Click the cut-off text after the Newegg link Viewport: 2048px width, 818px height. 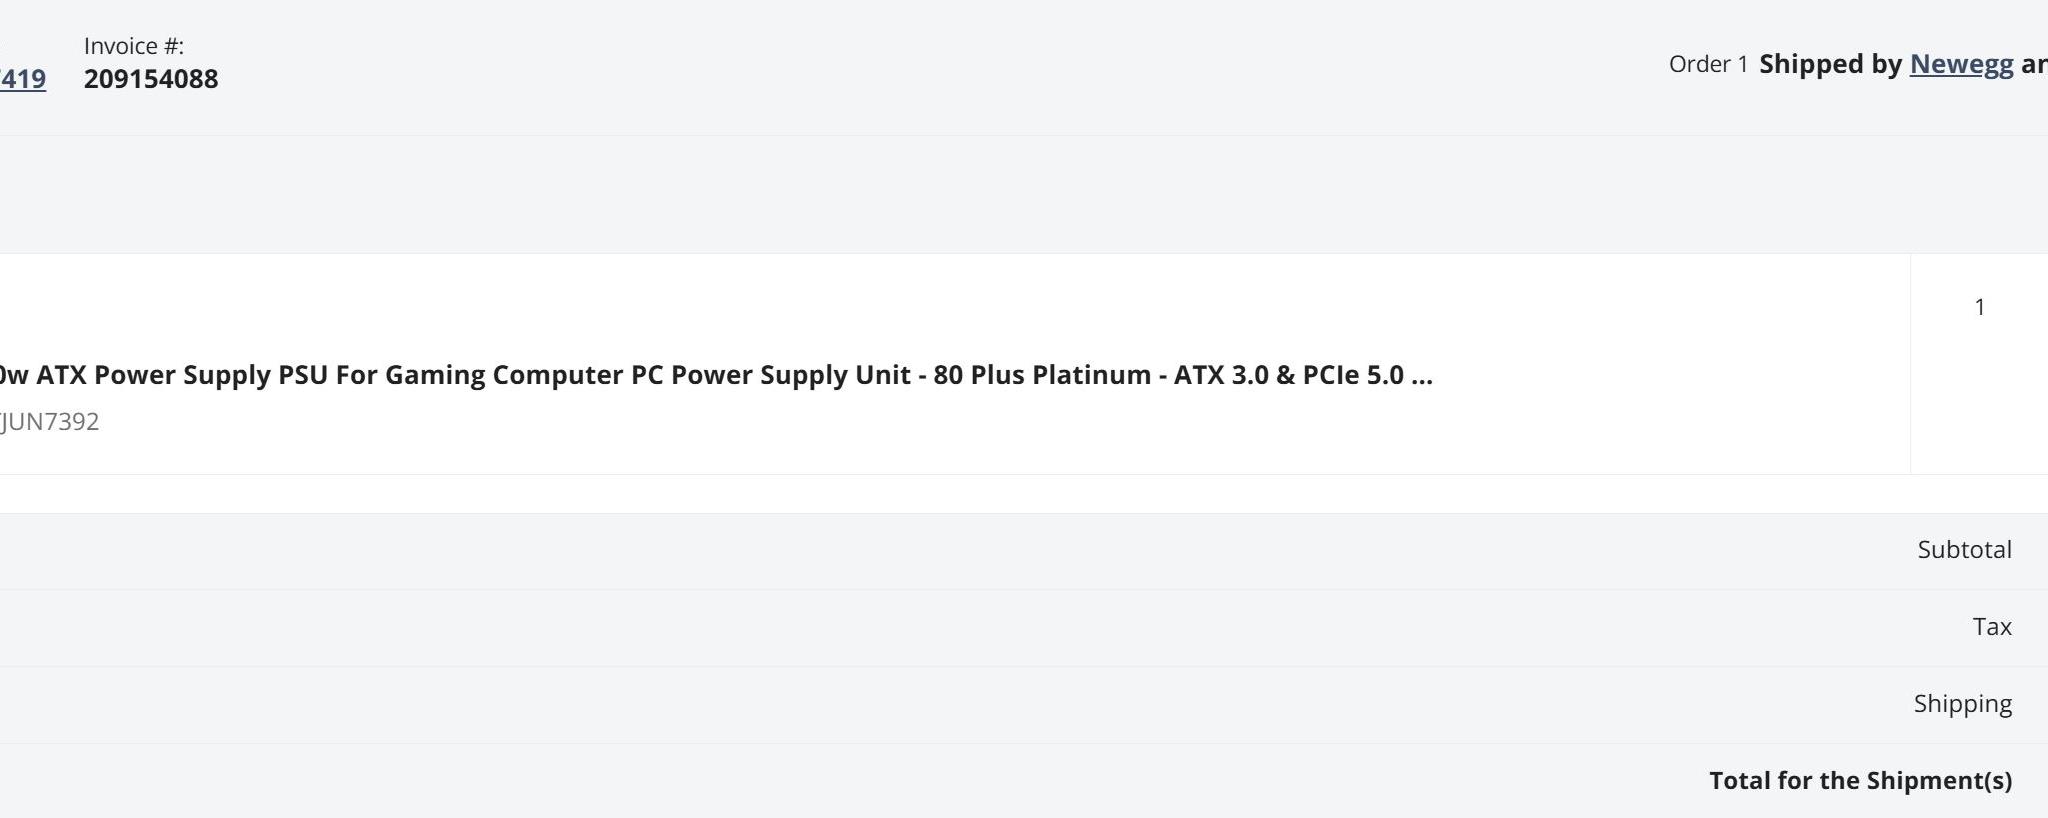2034,64
